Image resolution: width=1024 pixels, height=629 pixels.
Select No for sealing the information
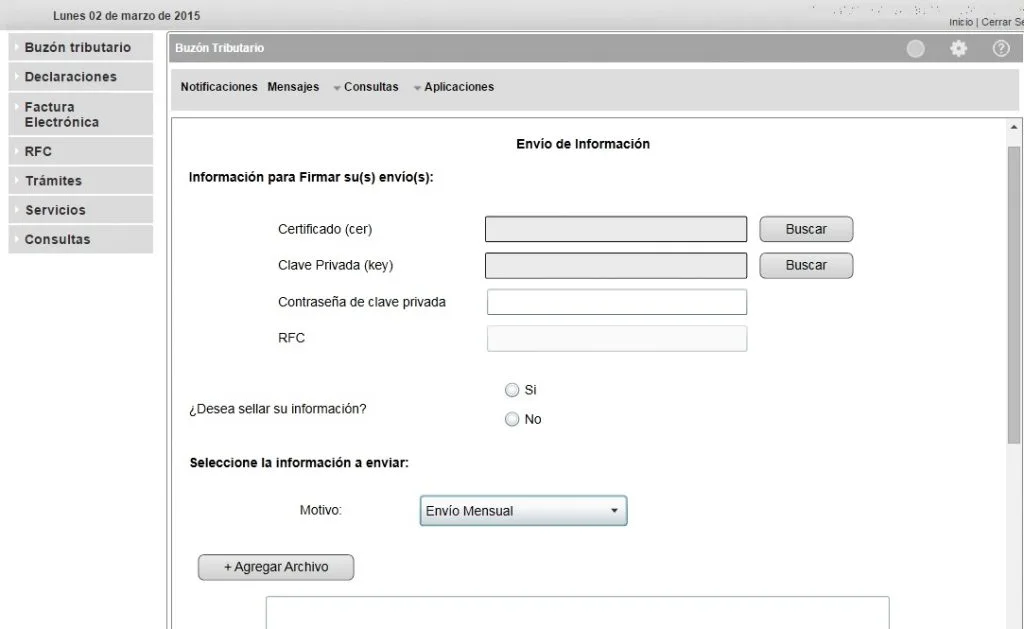(x=512, y=419)
